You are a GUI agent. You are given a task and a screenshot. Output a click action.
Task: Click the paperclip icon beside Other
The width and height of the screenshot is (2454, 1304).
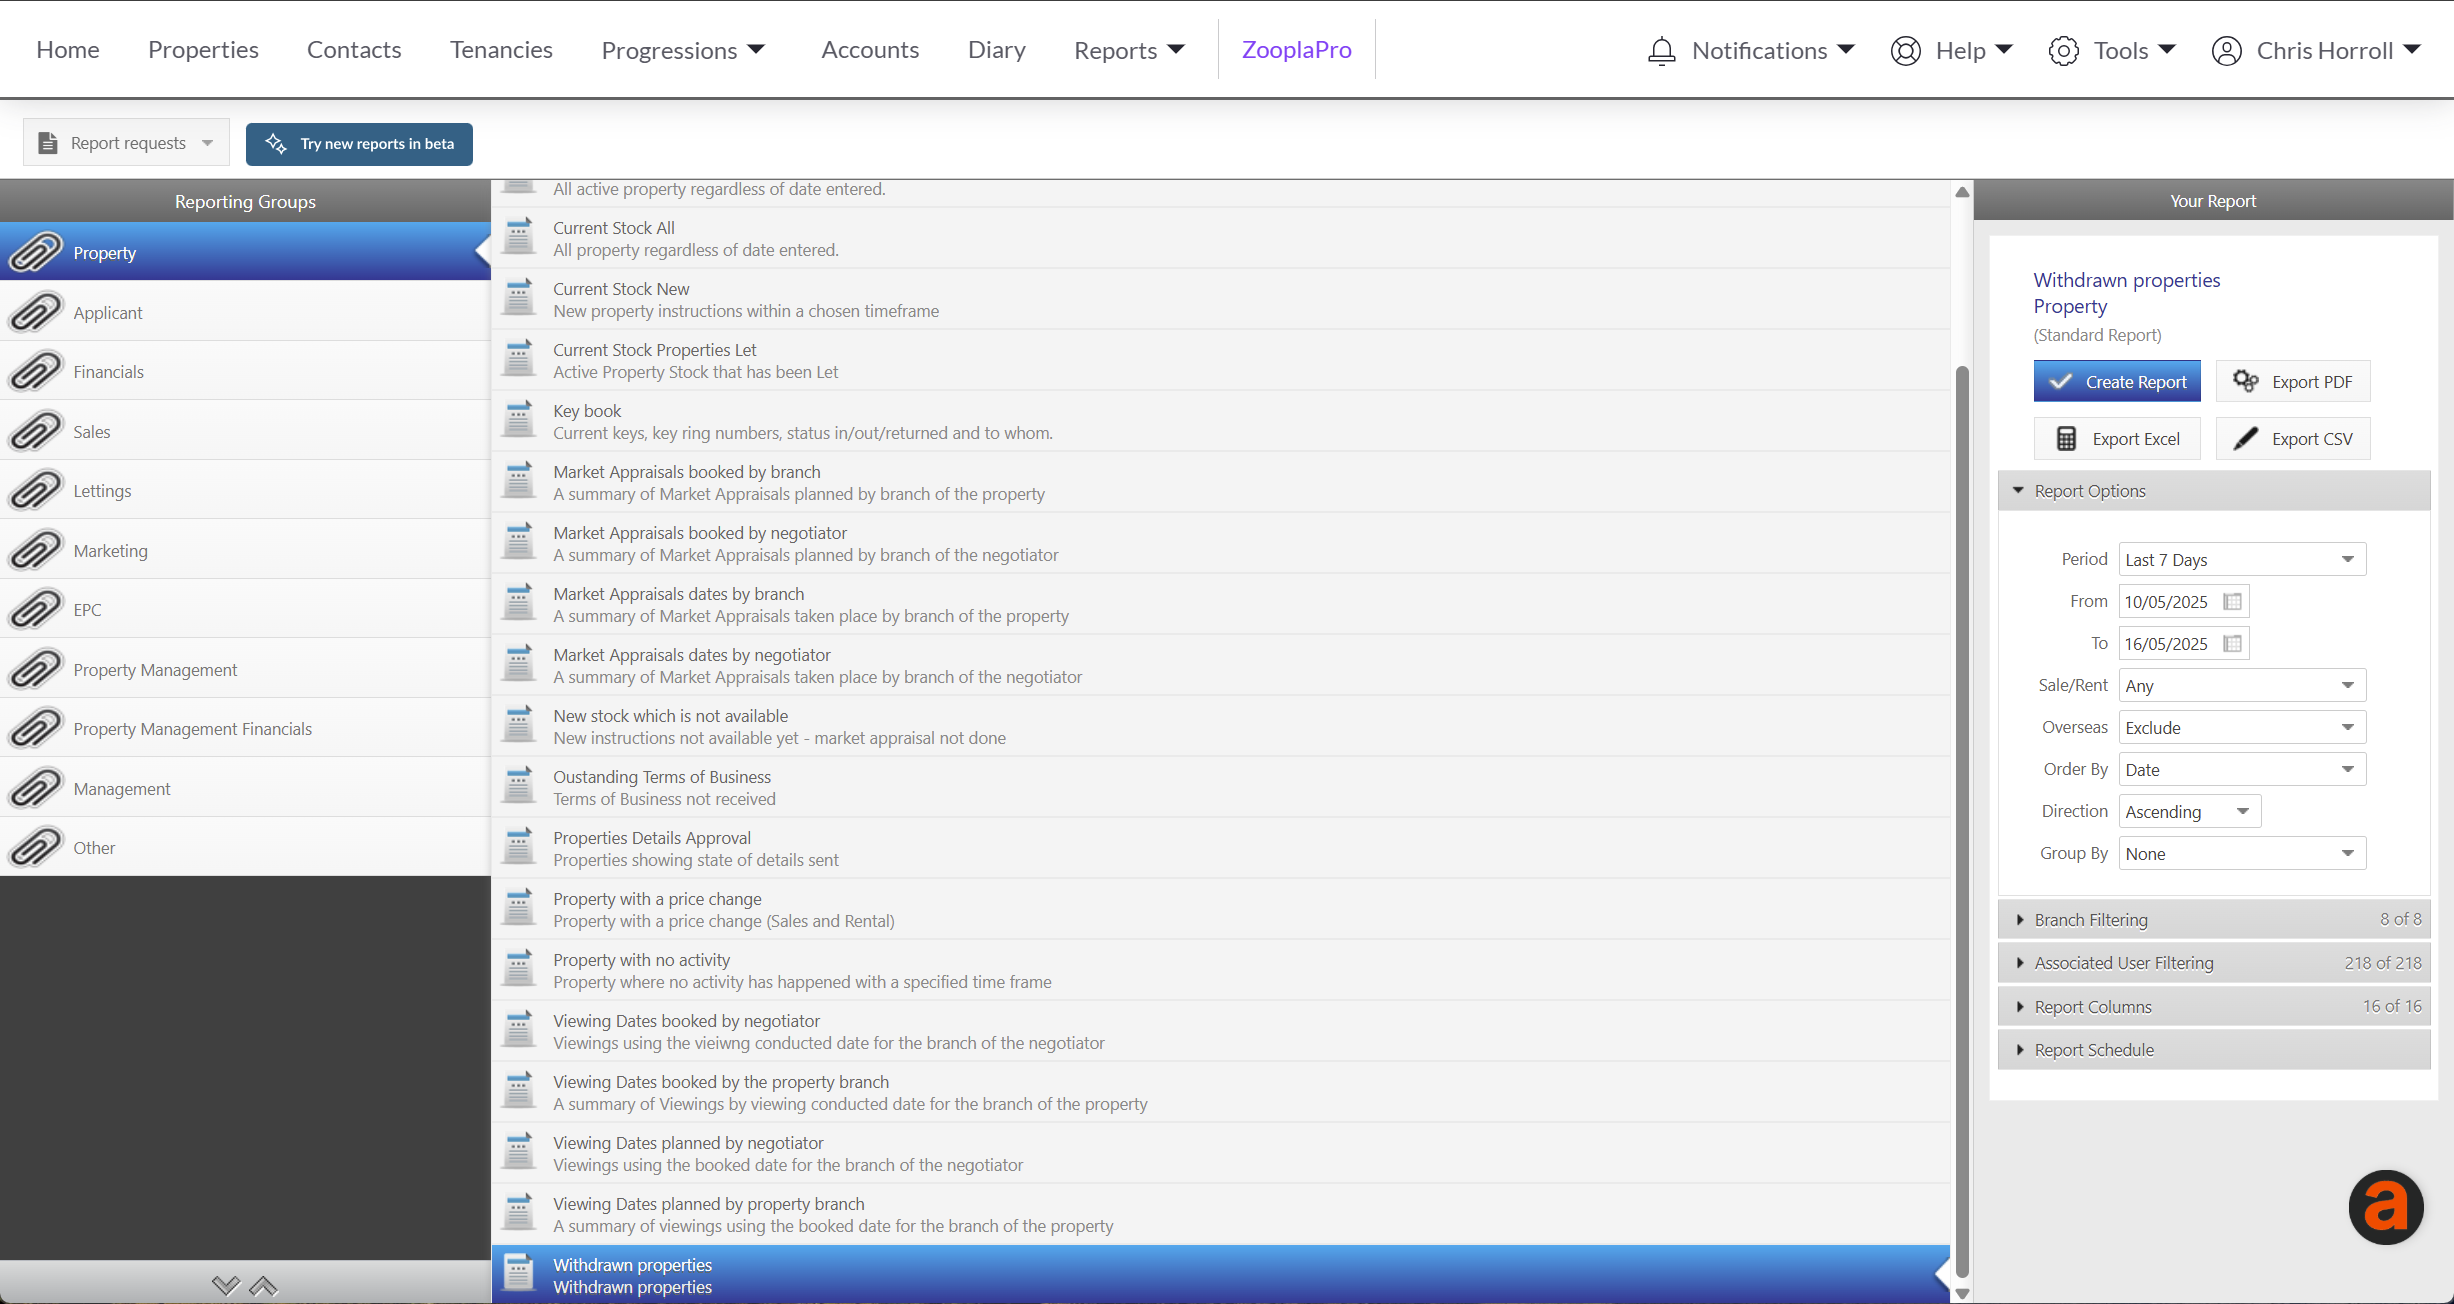click(x=36, y=847)
